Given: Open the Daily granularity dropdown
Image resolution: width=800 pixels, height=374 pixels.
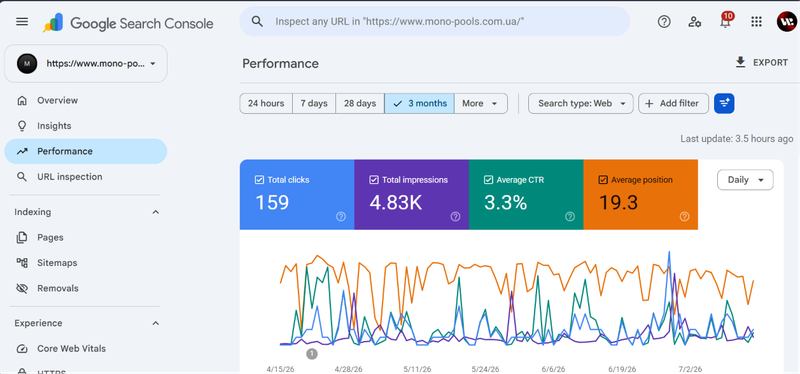Looking at the screenshot, I should (745, 180).
